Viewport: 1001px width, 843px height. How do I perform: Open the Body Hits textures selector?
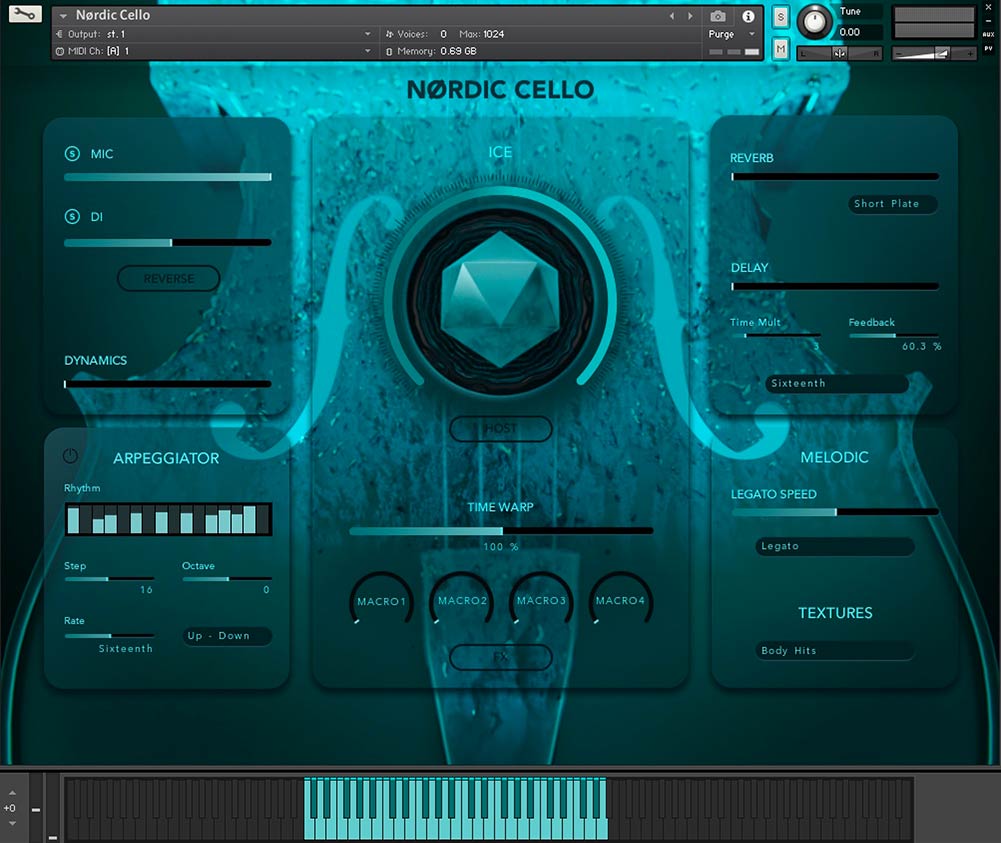click(x=834, y=650)
